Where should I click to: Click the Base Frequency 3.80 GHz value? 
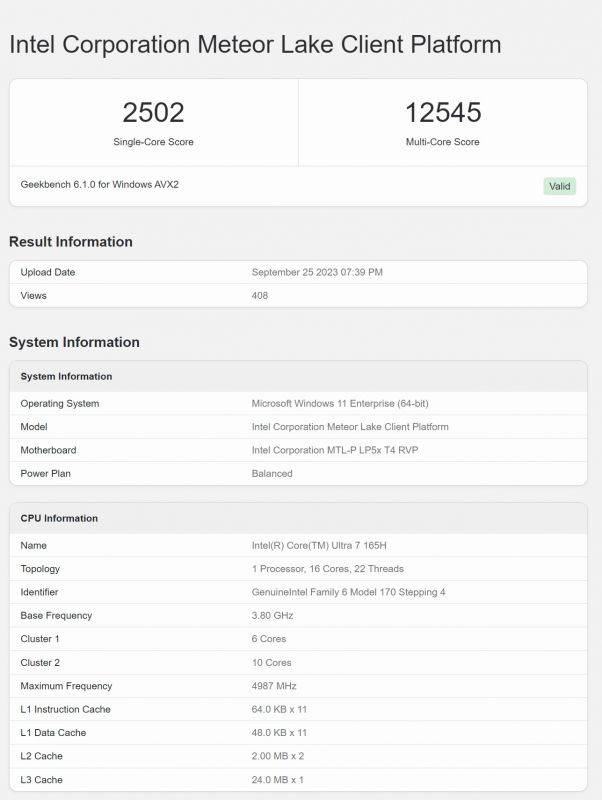click(272, 616)
